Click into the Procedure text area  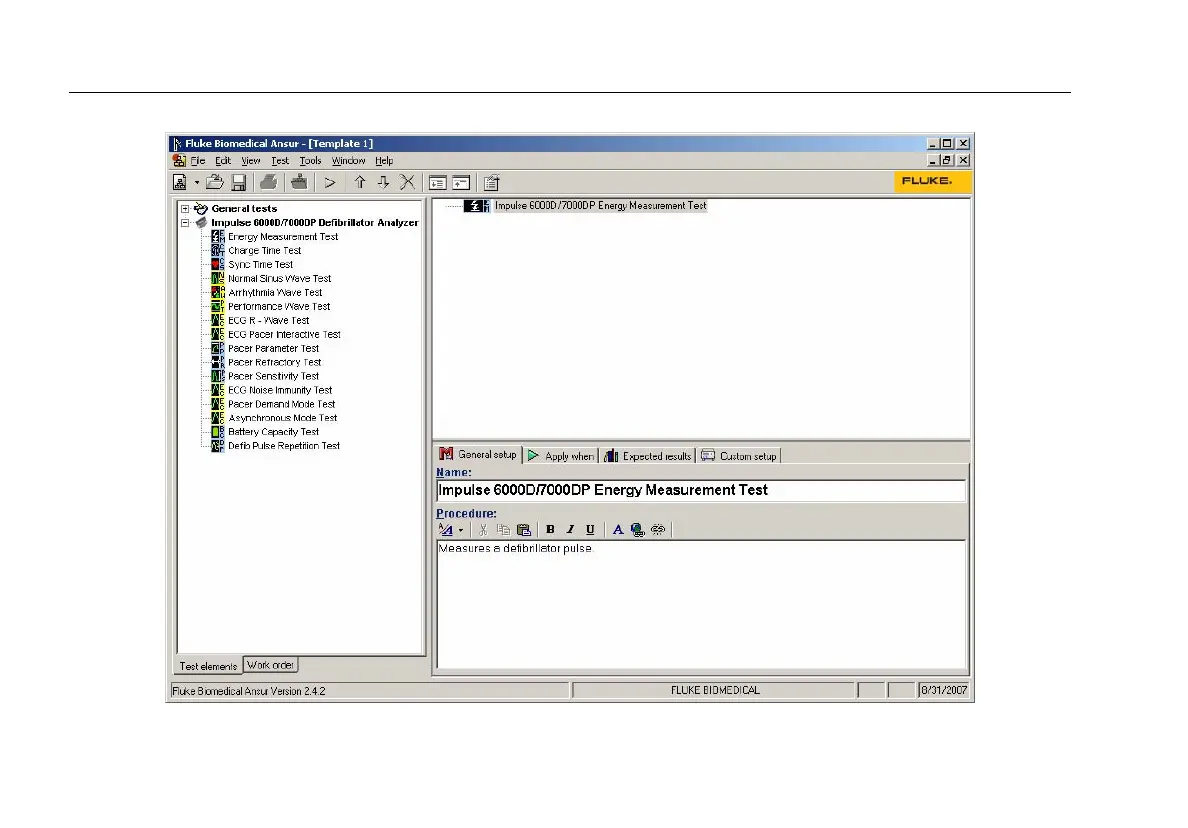[701, 605]
